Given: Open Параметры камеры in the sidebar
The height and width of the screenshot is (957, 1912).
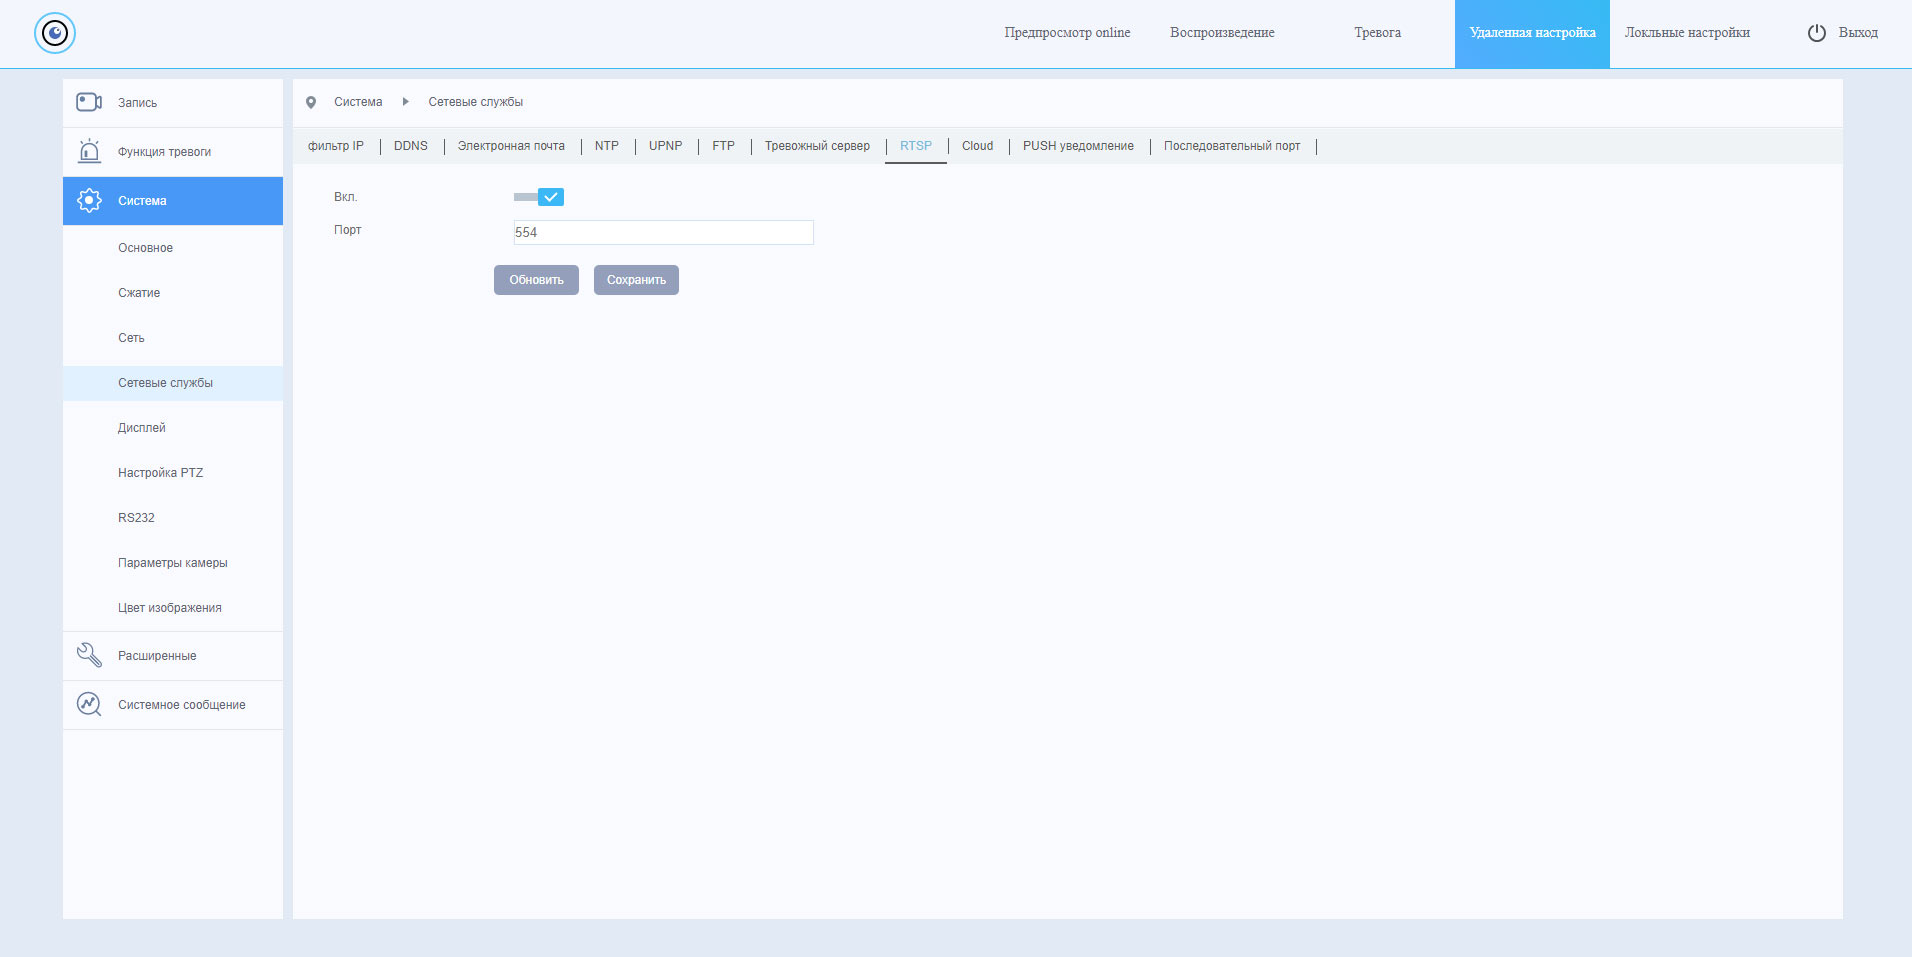Looking at the screenshot, I should point(173,563).
